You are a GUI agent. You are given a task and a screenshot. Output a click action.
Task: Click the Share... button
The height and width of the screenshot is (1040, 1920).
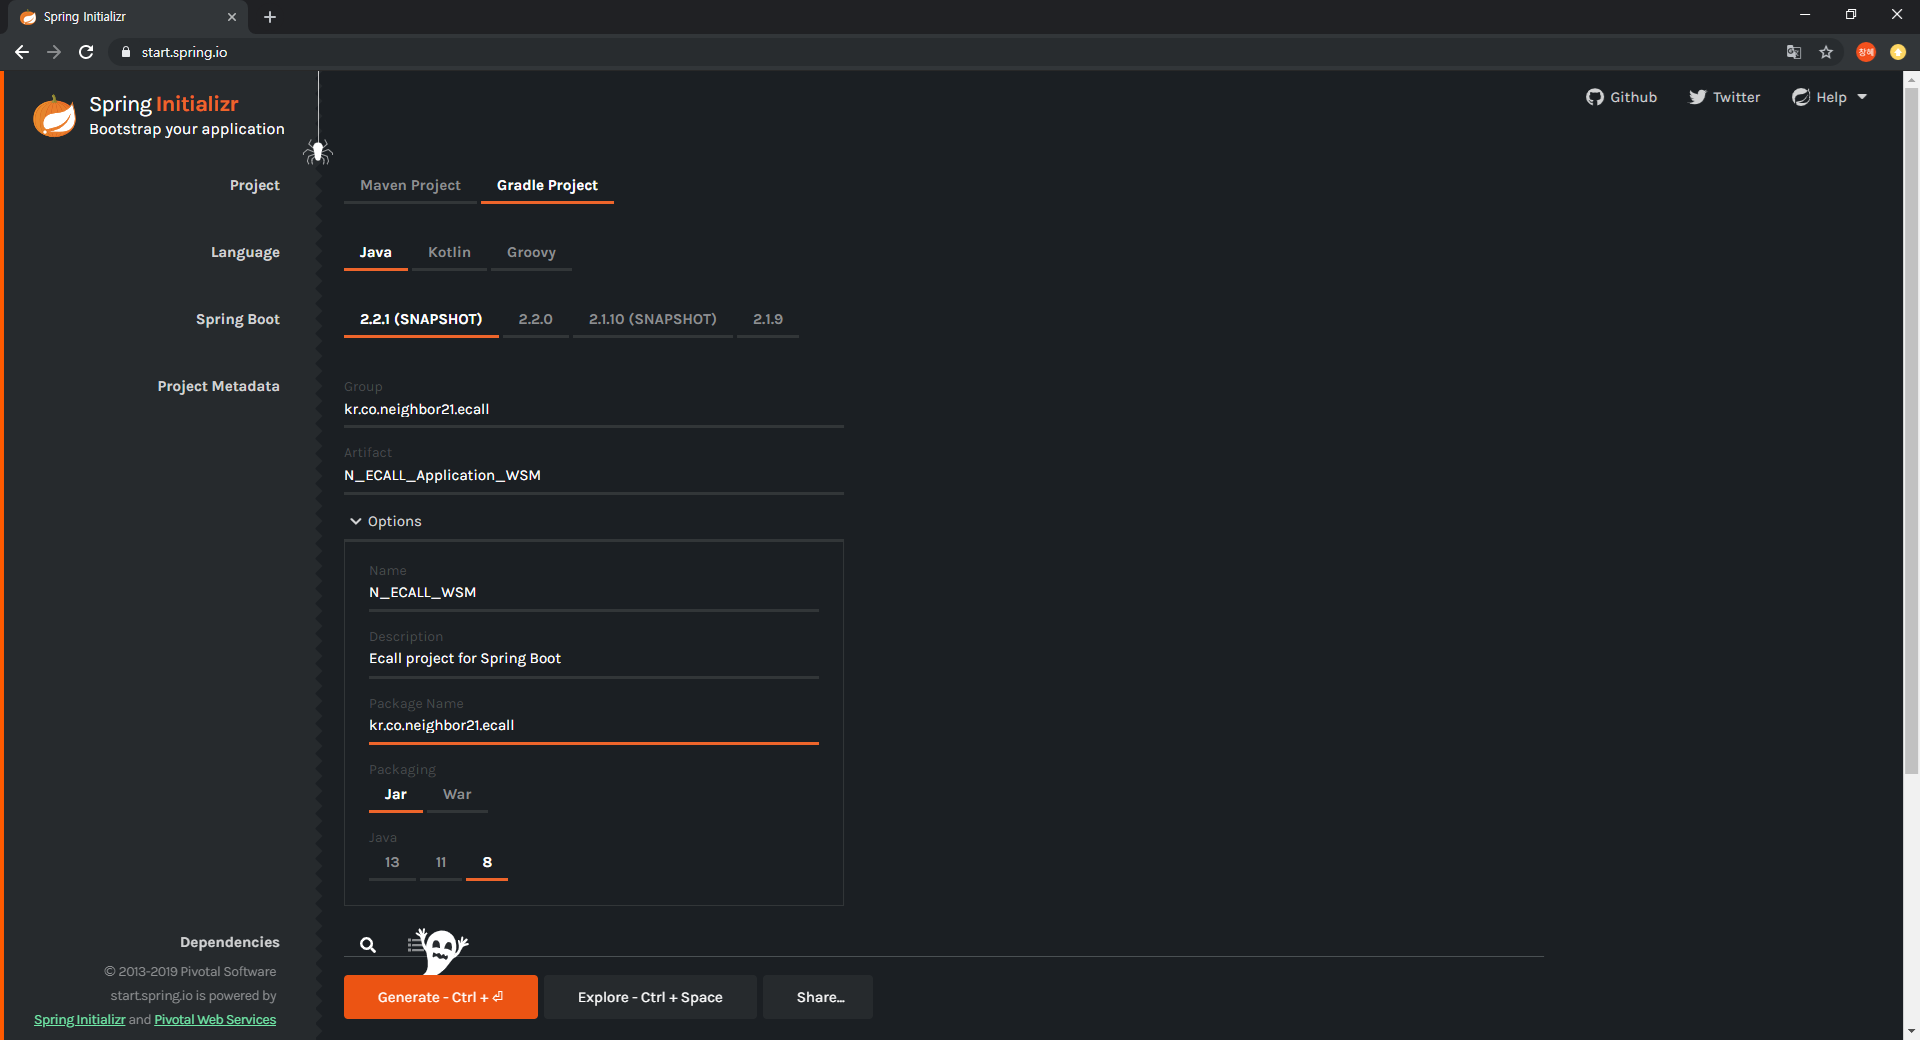820,997
